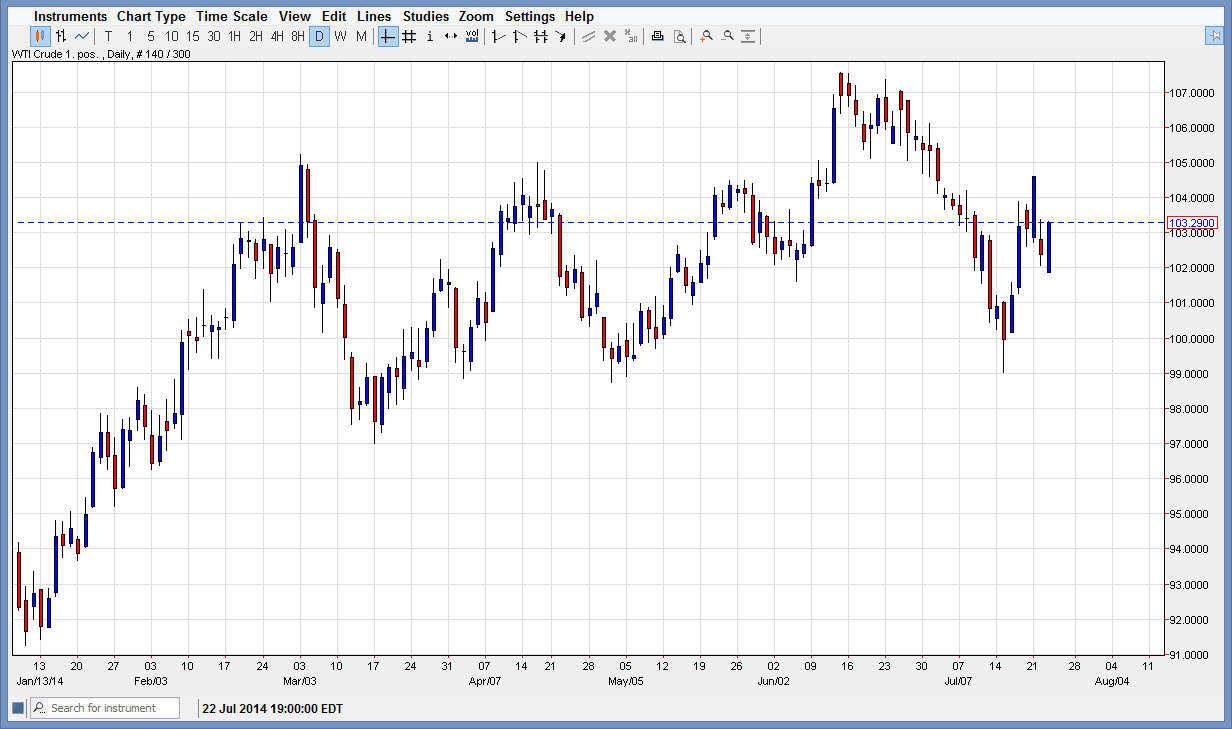
Task: Enable the crosshair cursor tool
Action: tap(386, 36)
